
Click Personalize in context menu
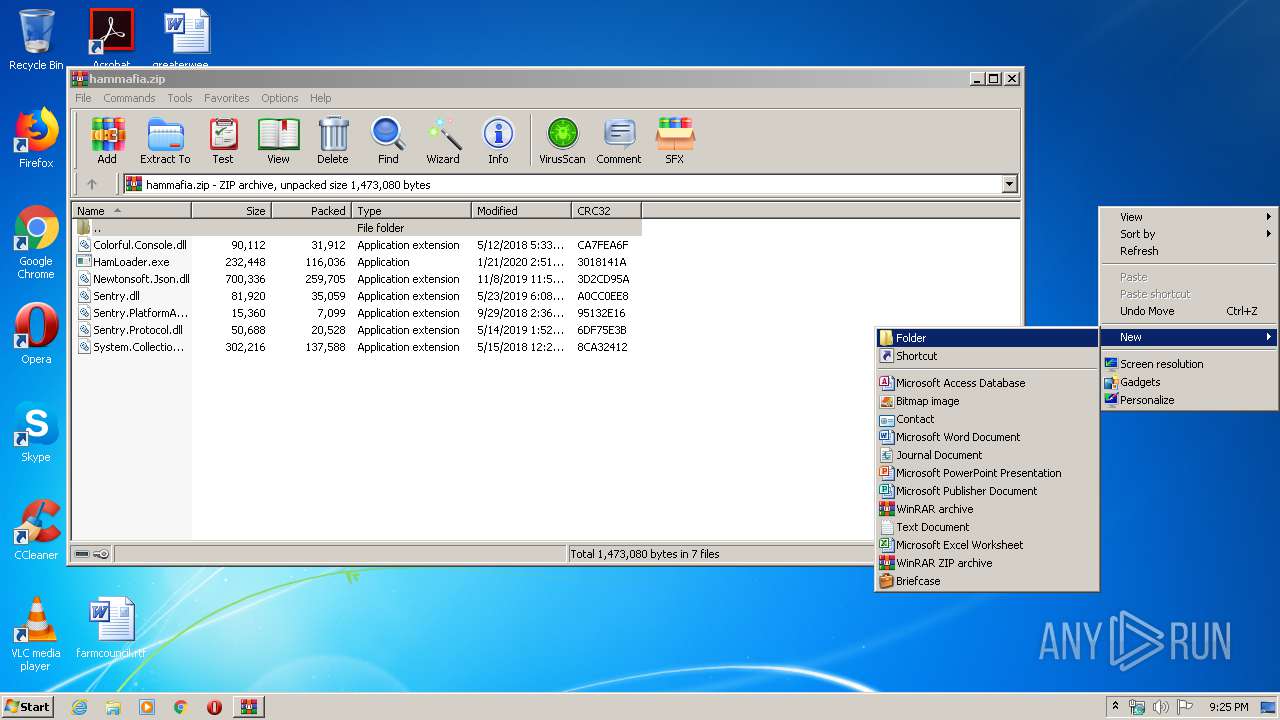coord(1189,400)
